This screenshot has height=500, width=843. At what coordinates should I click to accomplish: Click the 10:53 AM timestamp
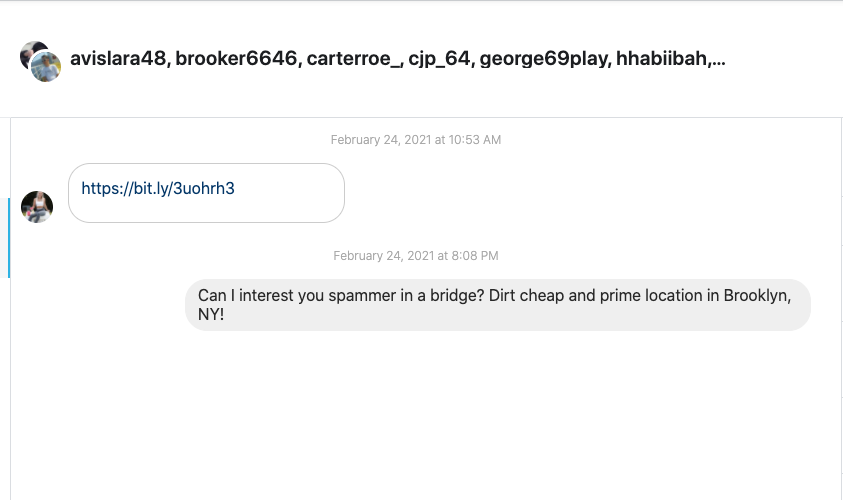(x=416, y=140)
